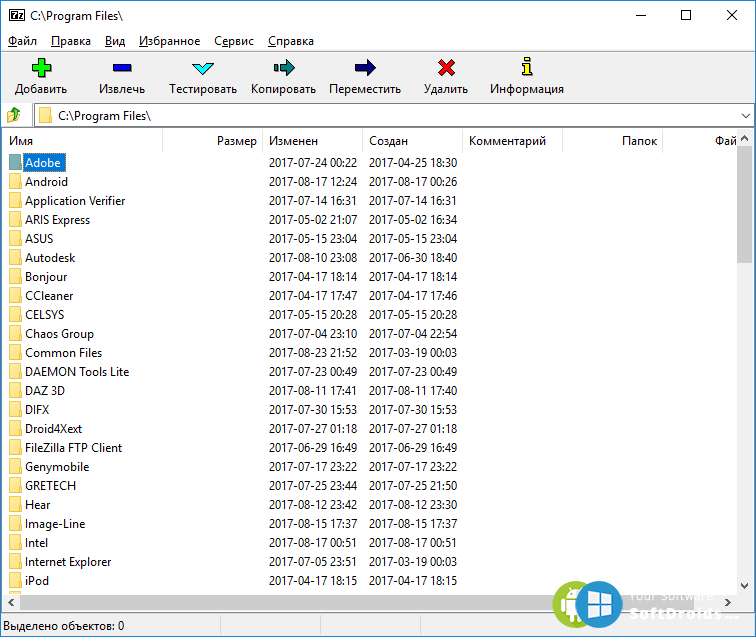Sort by Папок column header

pyautogui.click(x=613, y=141)
